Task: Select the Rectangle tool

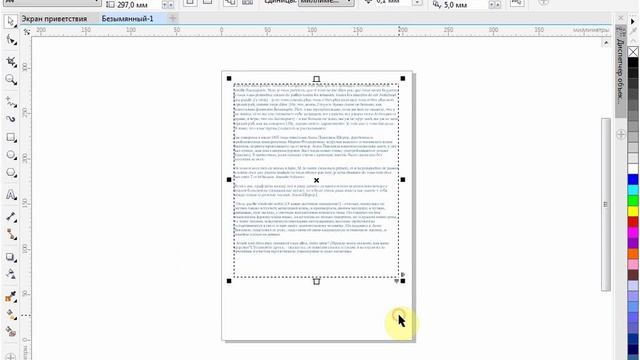Action: pyautogui.click(x=11, y=137)
